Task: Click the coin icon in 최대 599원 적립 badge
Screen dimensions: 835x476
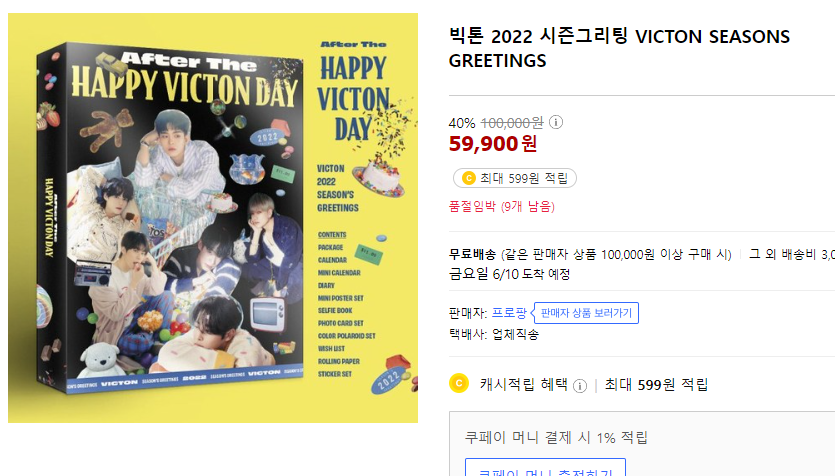Action: [x=469, y=178]
